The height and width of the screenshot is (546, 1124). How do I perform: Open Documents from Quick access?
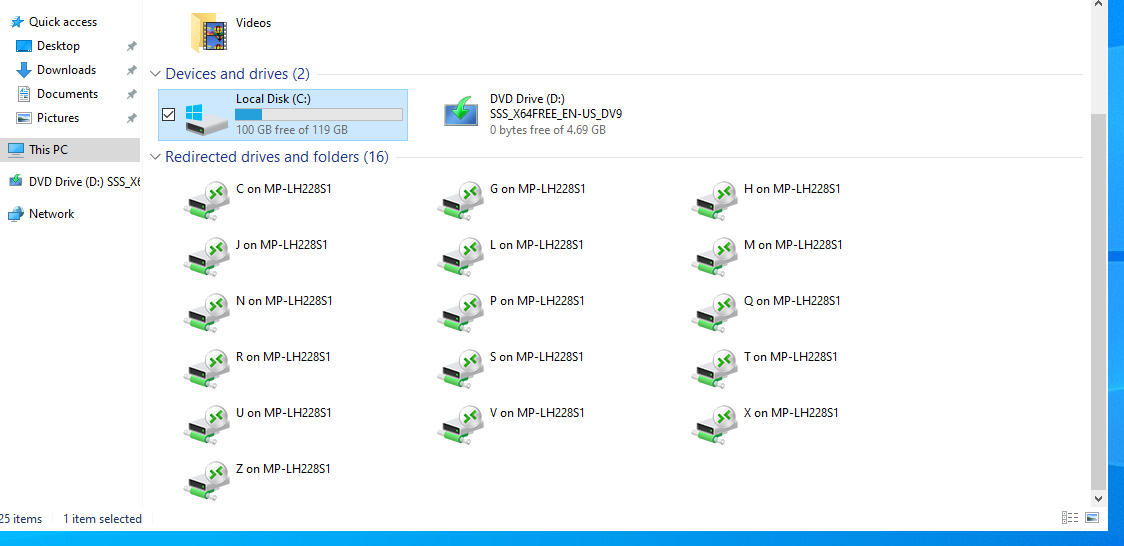tap(67, 94)
